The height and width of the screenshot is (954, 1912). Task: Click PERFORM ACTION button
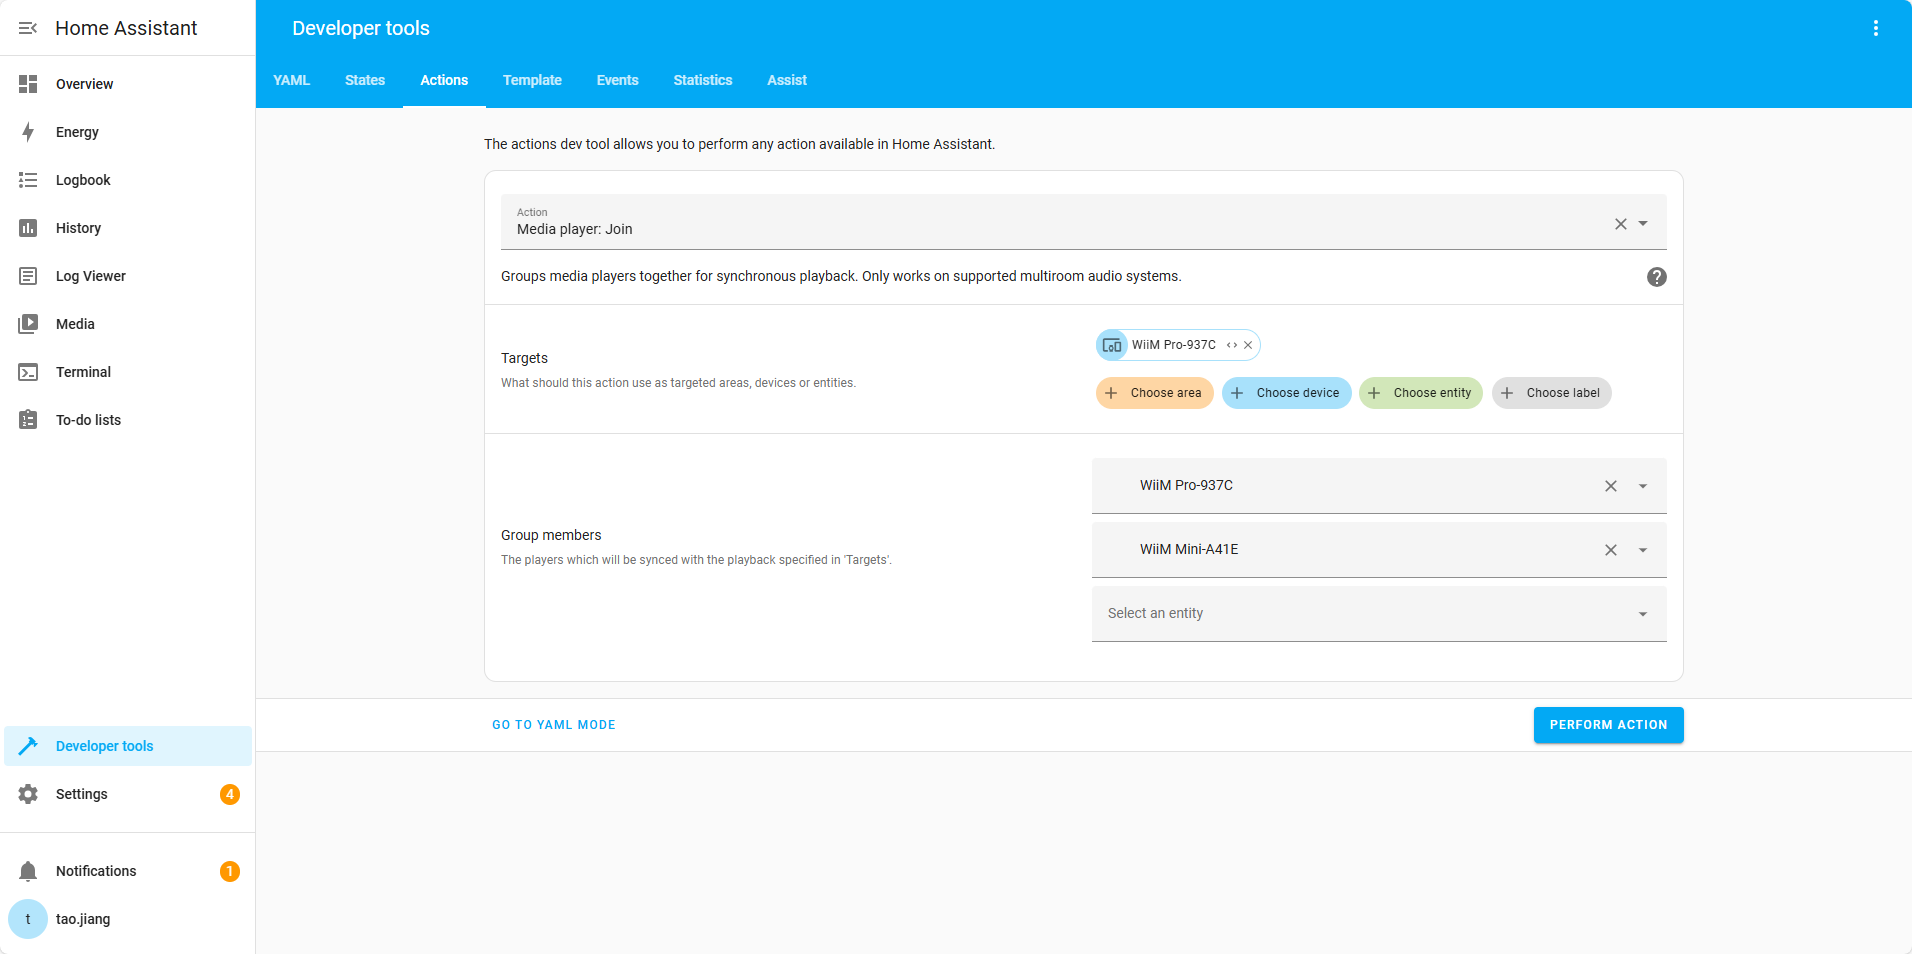pos(1609,725)
